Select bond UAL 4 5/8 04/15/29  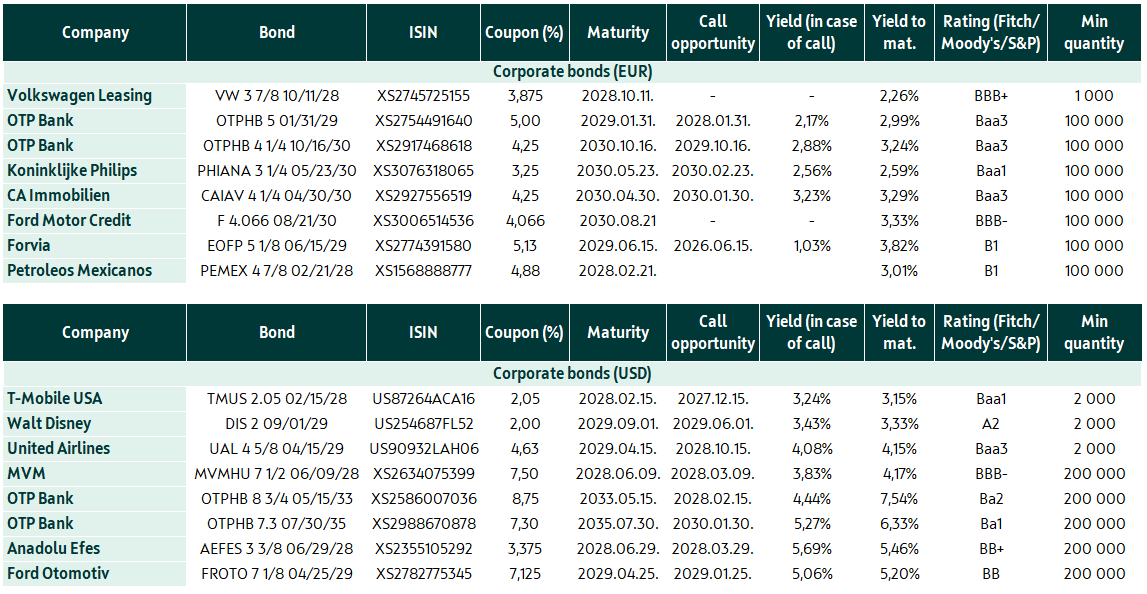click(x=277, y=448)
